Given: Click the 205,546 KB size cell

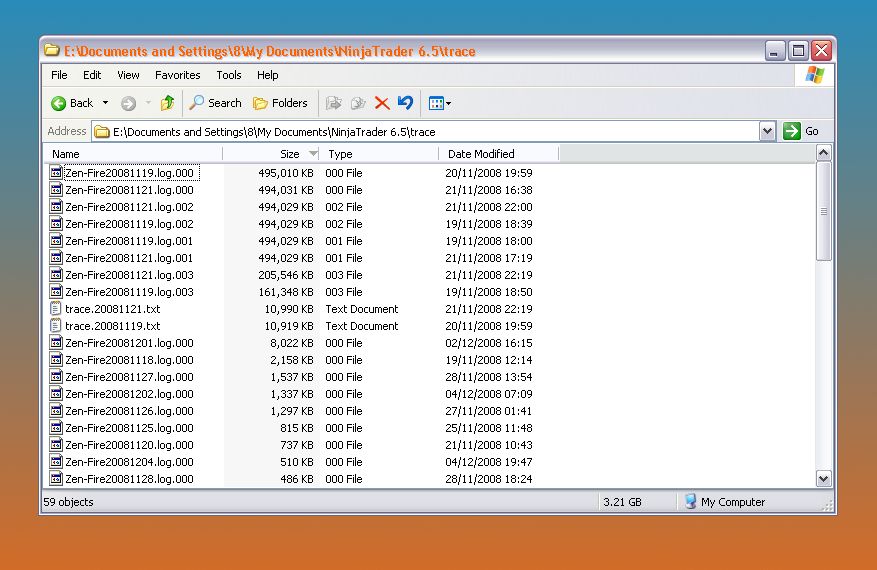Looking at the screenshot, I should tap(286, 275).
